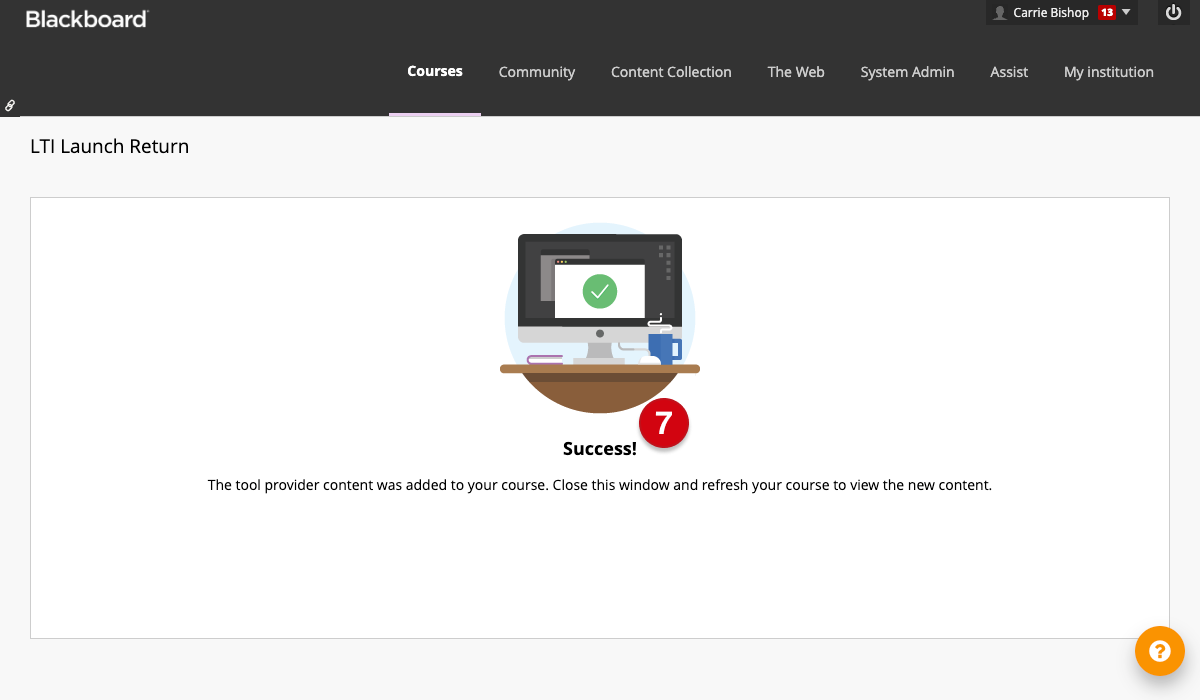Viewport: 1200px width, 700px height.
Task: Expand the user menu dropdown arrow
Action: tap(1127, 13)
